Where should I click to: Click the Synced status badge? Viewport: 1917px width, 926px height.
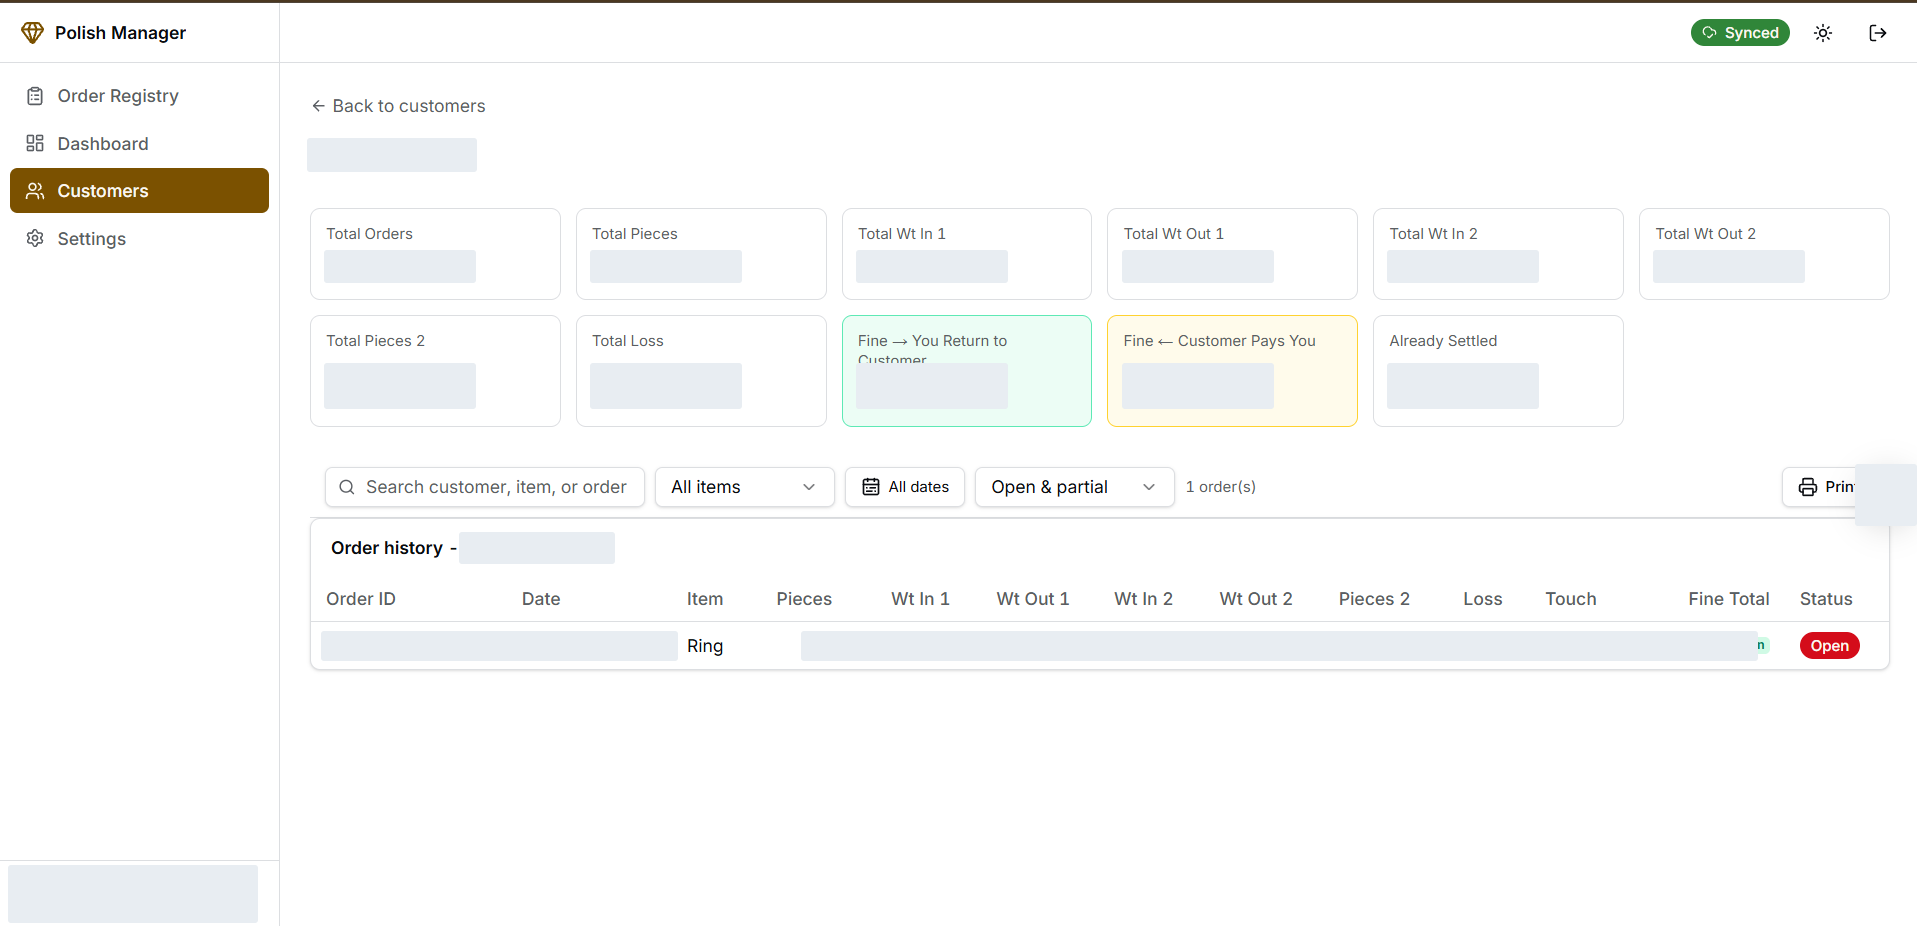(1740, 33)
